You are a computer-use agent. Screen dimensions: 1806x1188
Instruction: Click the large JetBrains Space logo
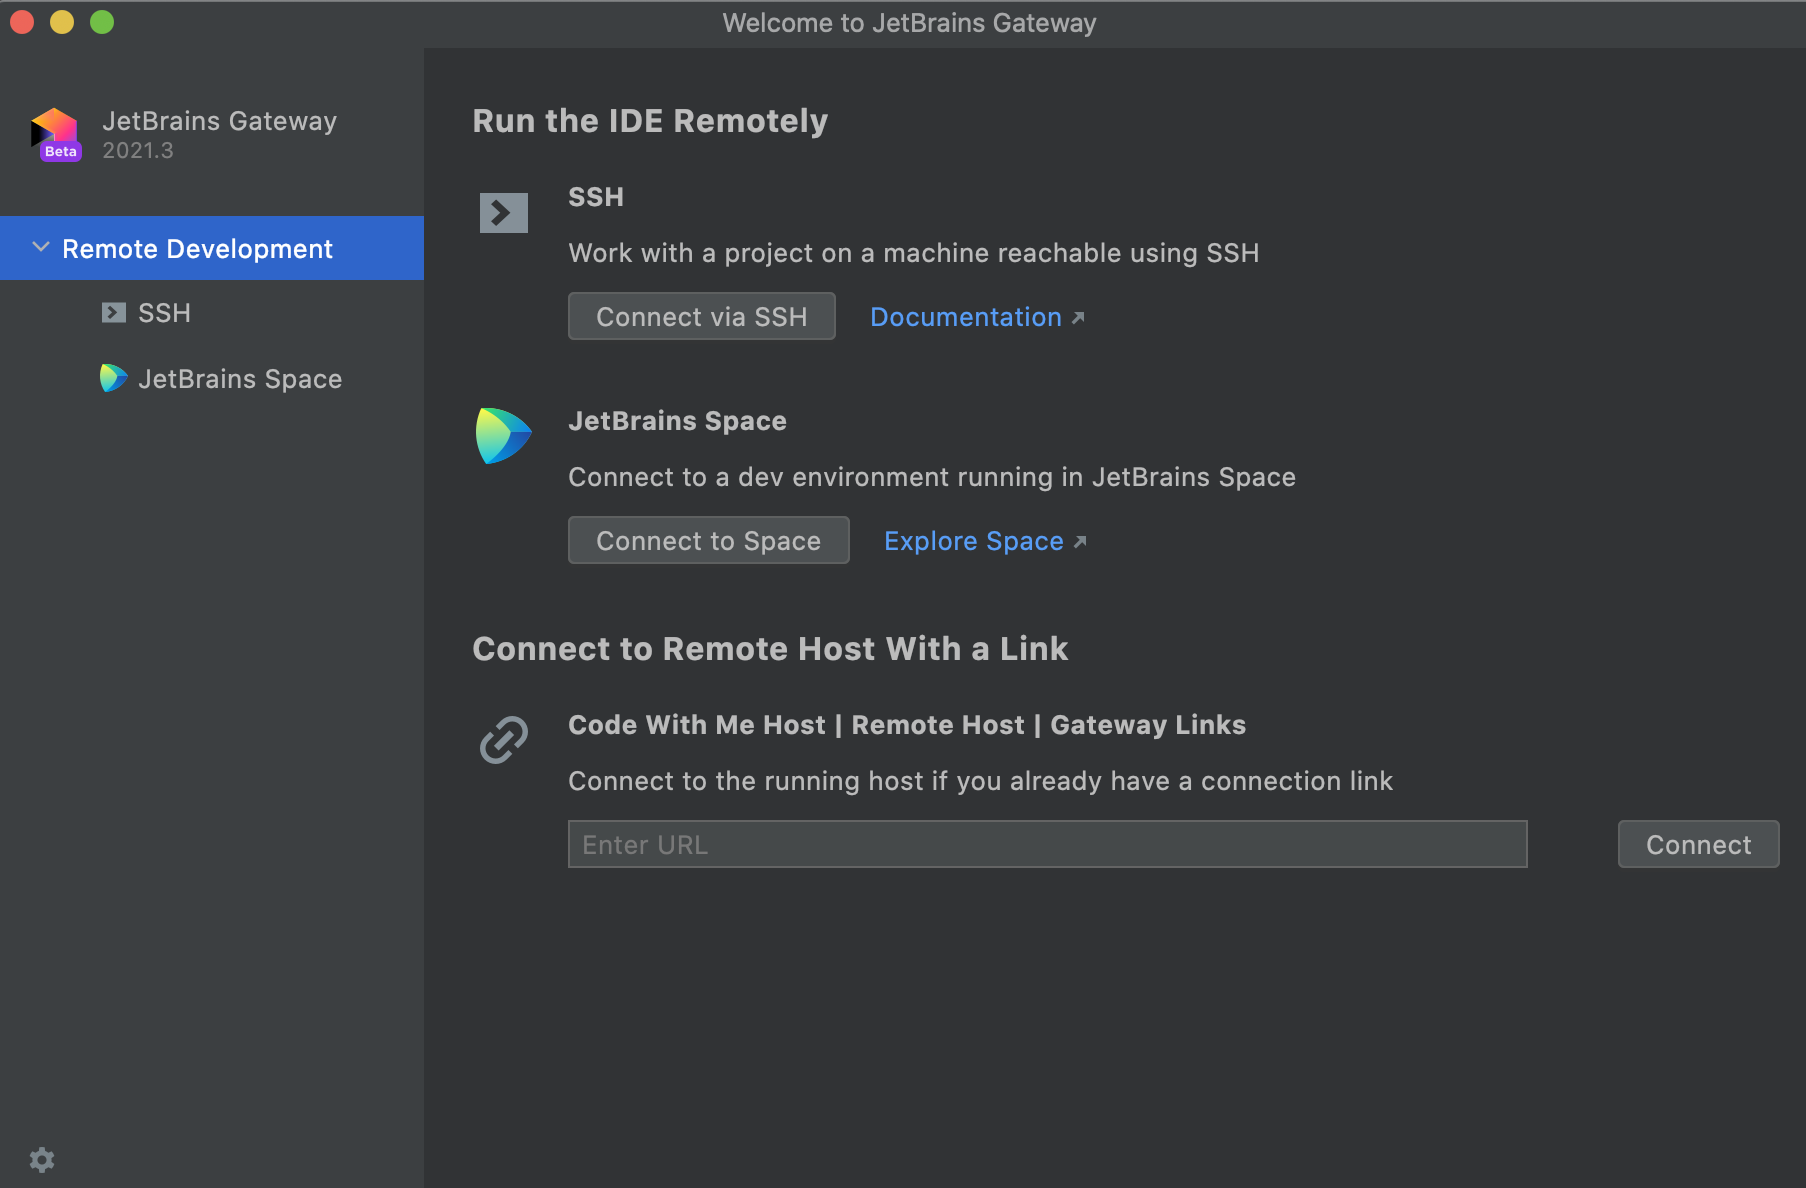coord(503,435)
